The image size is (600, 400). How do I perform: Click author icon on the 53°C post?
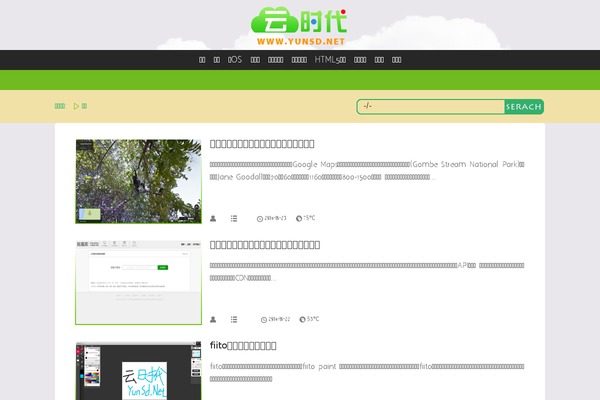213,320
